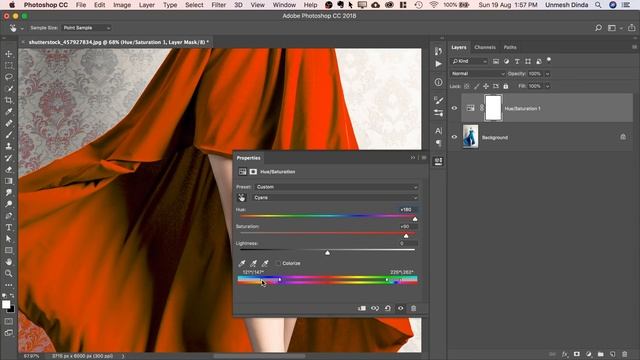Click the on-image adjustment hand tool

point(242,198)
